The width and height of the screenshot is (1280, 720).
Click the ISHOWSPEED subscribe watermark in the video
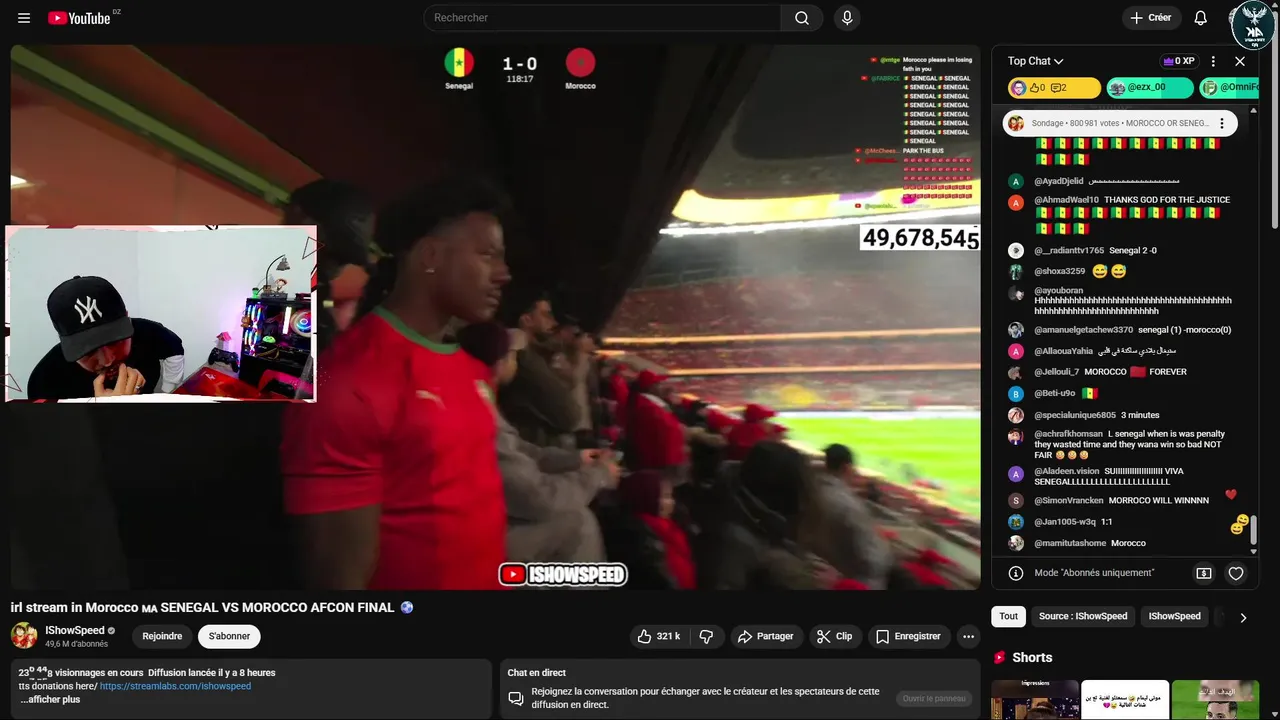pyautogui.click(x=563, y=574)
